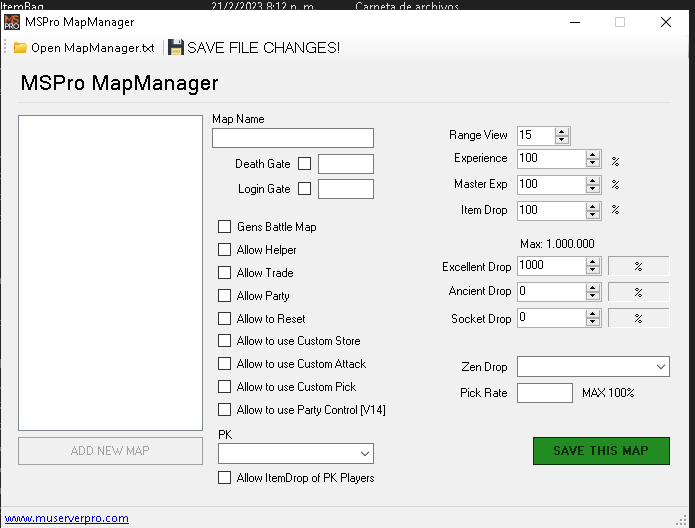Click the Pick Rate input box
This screenshot has height=528, width=695.
click(544, 393)
